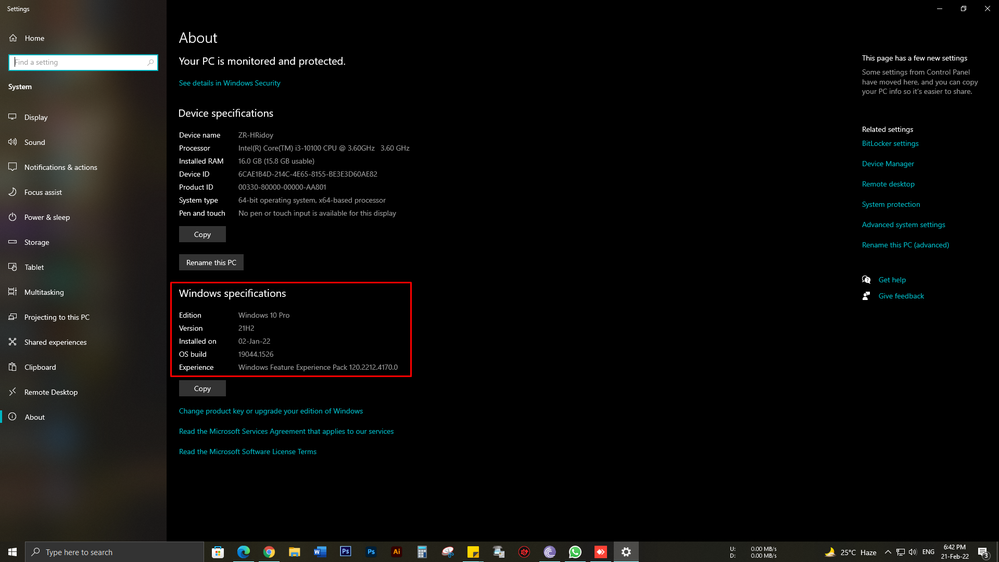Open the 25°C Haze weather widget

coord(851,552)
